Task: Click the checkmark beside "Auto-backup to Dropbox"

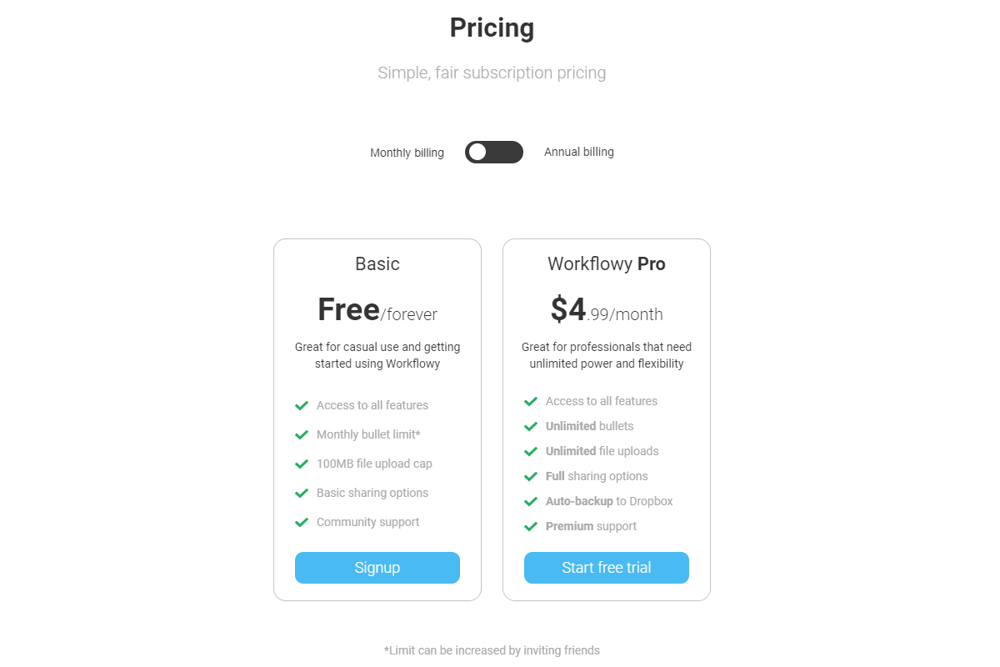Action: (530, 501)
